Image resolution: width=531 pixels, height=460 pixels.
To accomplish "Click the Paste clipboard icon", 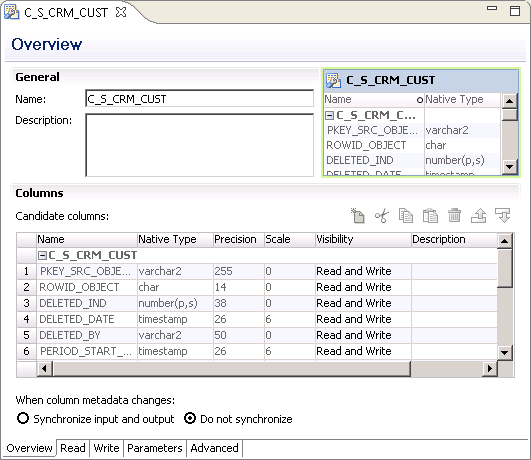I will tap(430, 216).
